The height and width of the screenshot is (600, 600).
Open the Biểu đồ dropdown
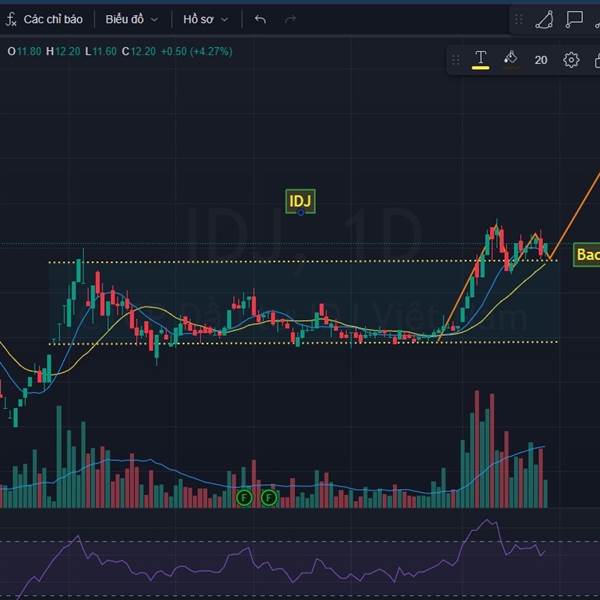[x=131, y=19]
